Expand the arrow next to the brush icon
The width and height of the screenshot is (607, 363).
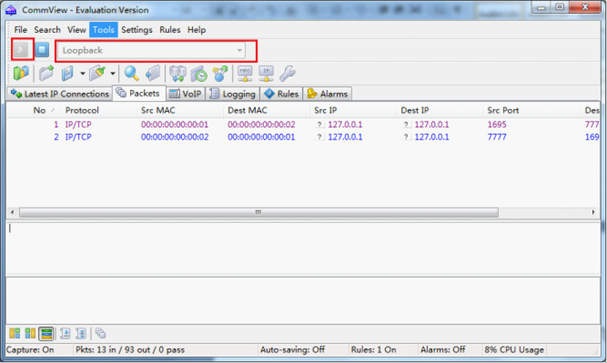112,73
